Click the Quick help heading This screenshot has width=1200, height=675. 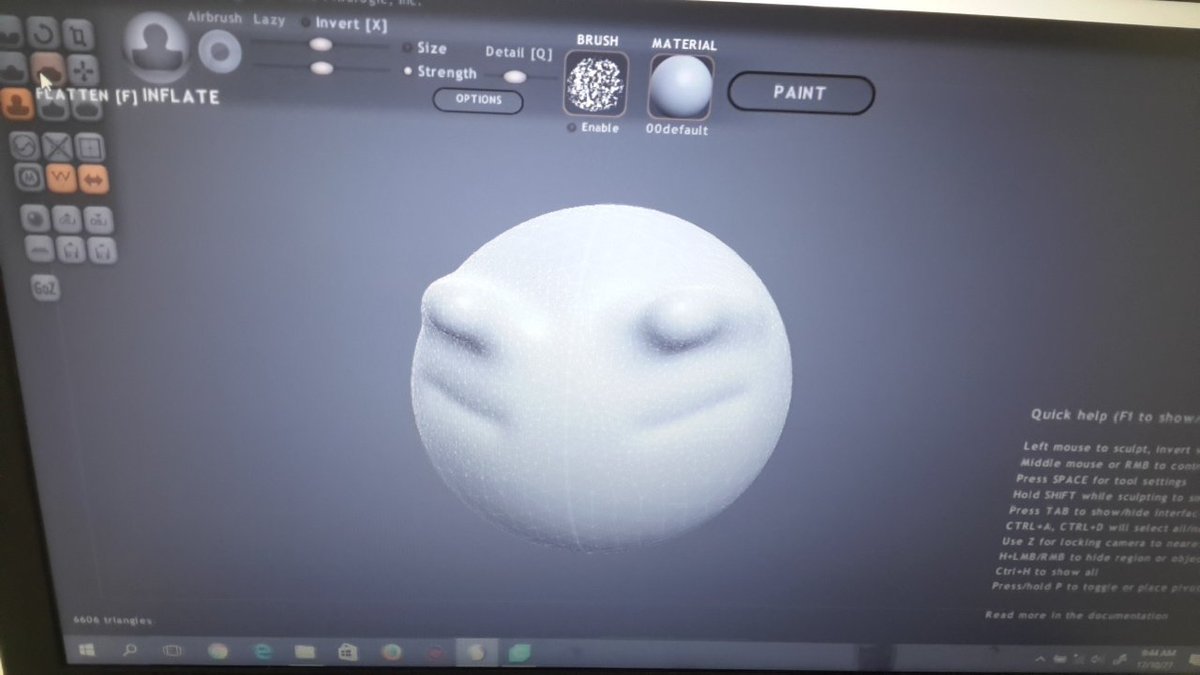(x=1115, y=415)
